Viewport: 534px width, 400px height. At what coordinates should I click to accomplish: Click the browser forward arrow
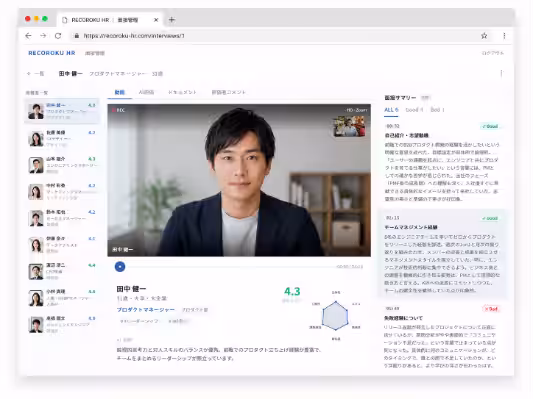pyautogui.click(x=43, y=36)
